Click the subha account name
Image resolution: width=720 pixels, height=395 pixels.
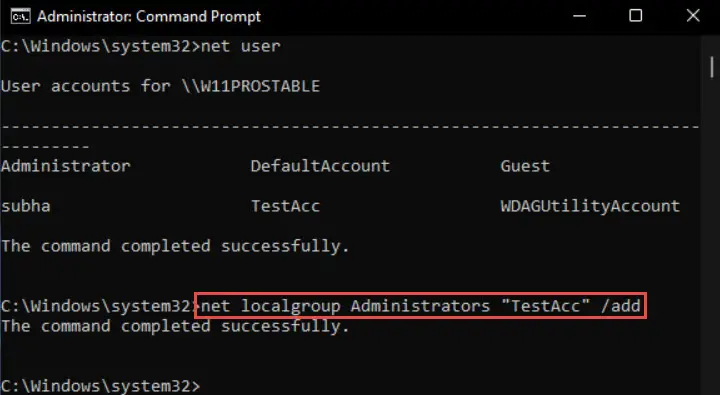click(26, 206)
